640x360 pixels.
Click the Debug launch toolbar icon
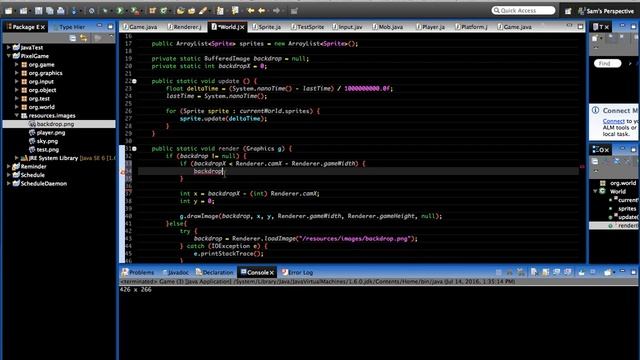[105, 11]
